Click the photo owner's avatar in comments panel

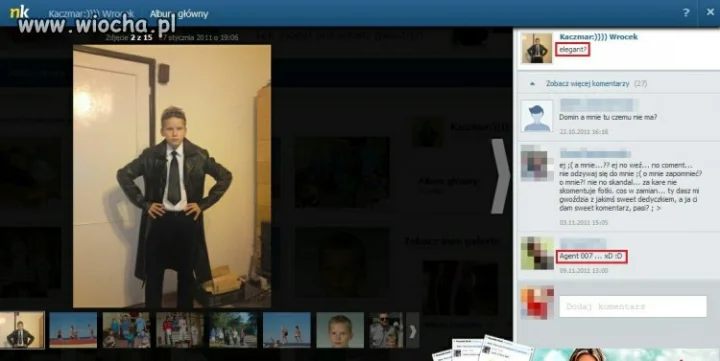coord(536,48)
